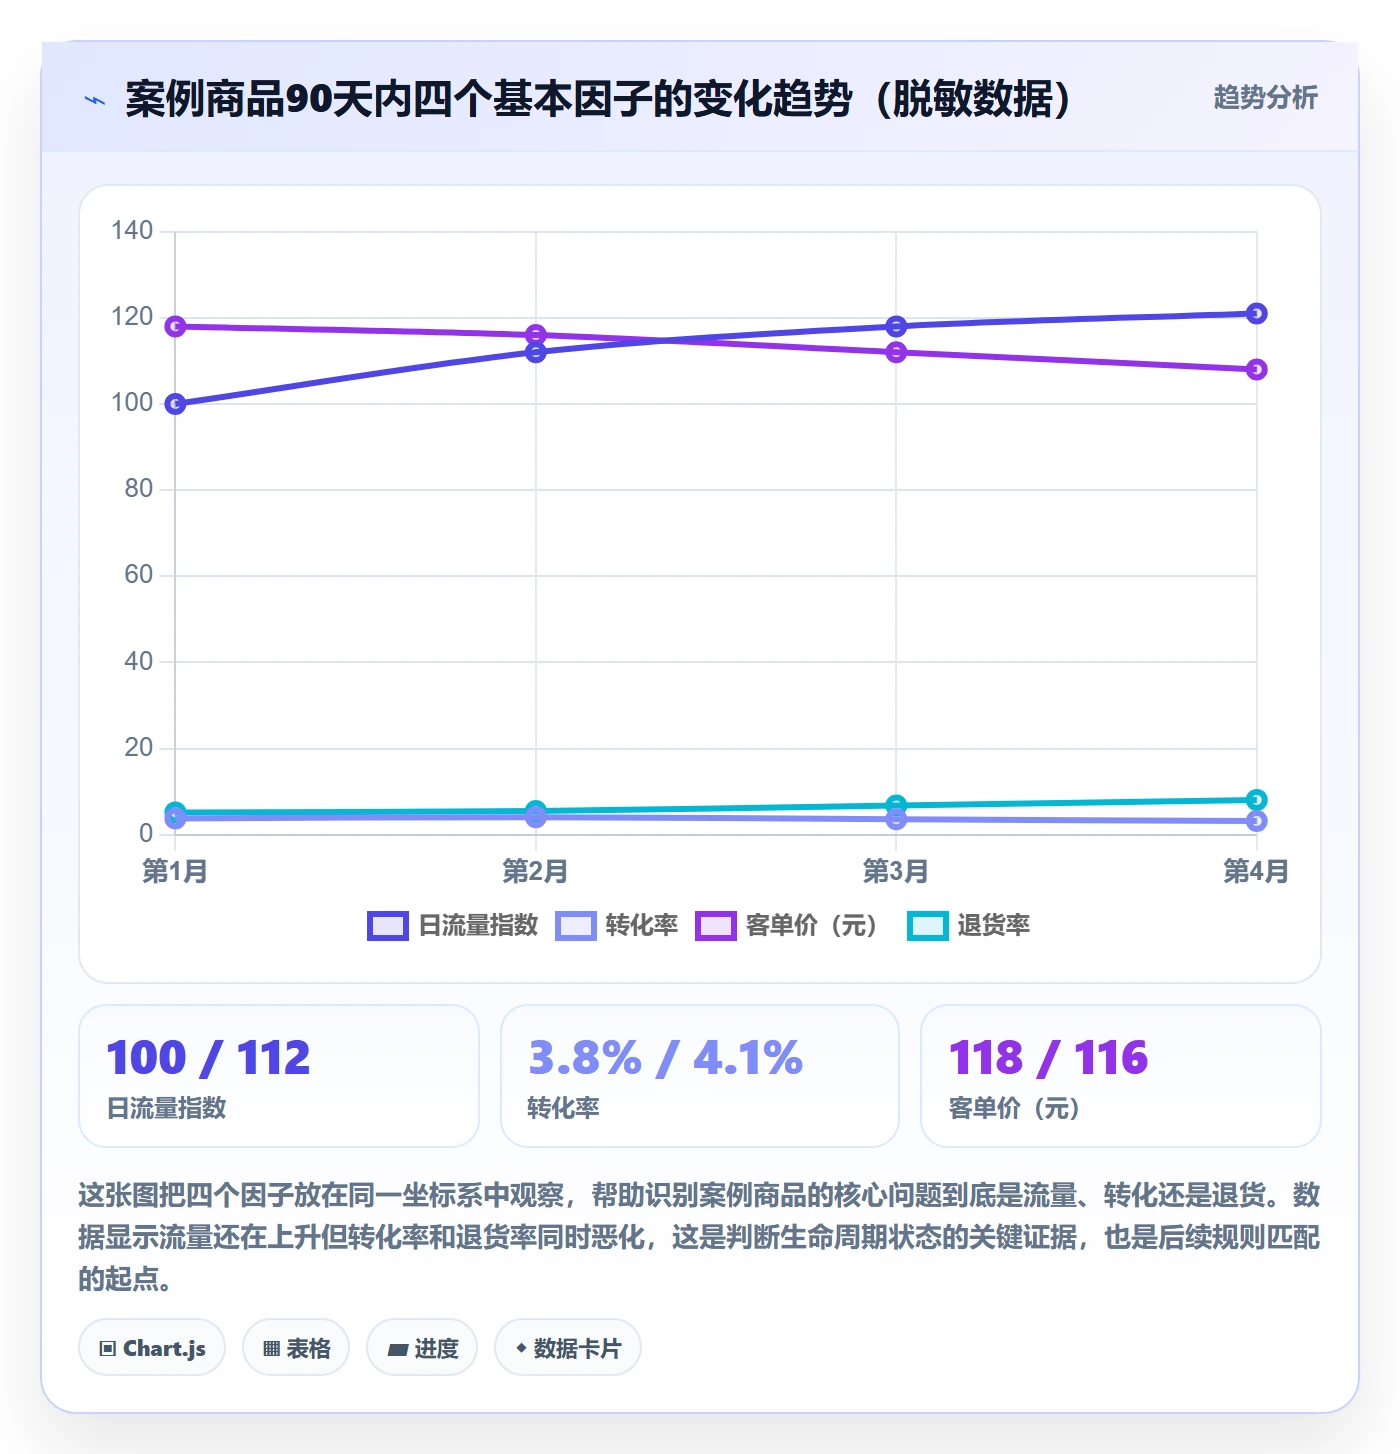Image resolution: width=1400 pixels, height=1454 pixels.
Task: Click the 退货率 data point at 第3月
Action: [x=896, y=805]
